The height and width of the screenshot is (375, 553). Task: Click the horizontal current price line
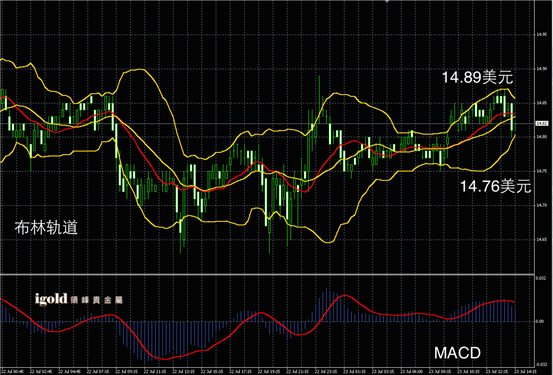[x=268, y=123]
